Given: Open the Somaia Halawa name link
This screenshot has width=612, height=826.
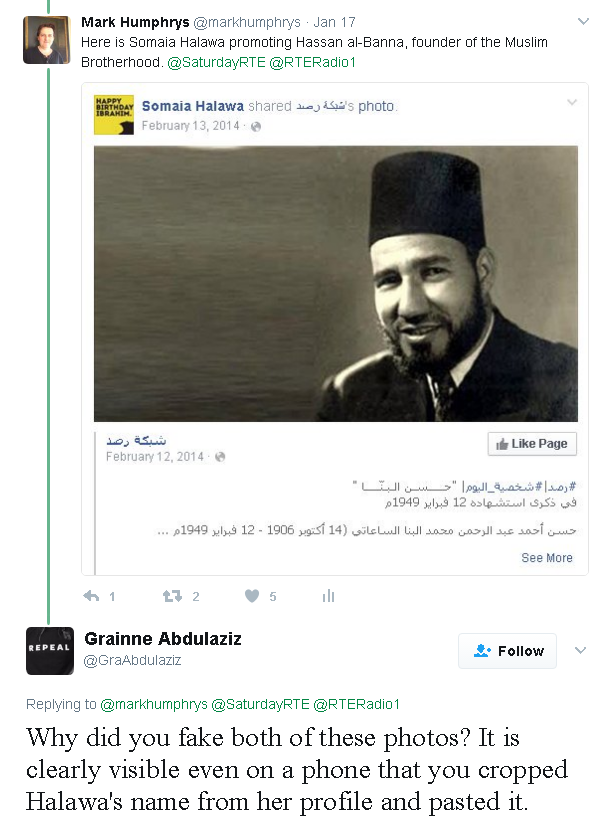Looking at the screenshot, I should (193, 106).
